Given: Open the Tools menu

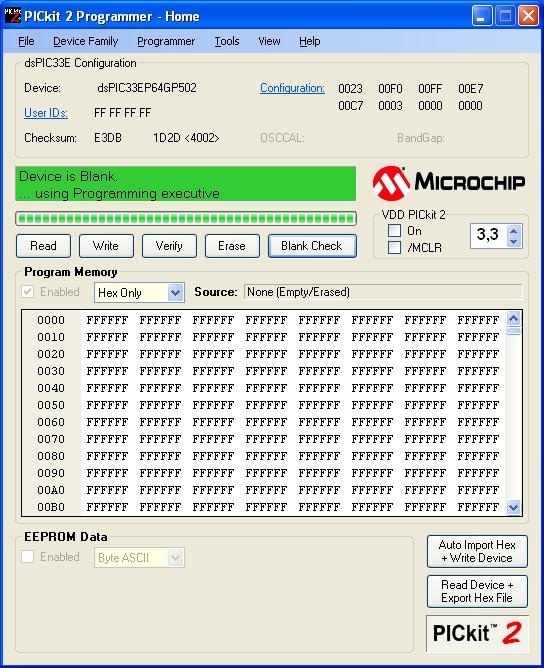Looking at the screenshot, I should [x=227, y=41].
